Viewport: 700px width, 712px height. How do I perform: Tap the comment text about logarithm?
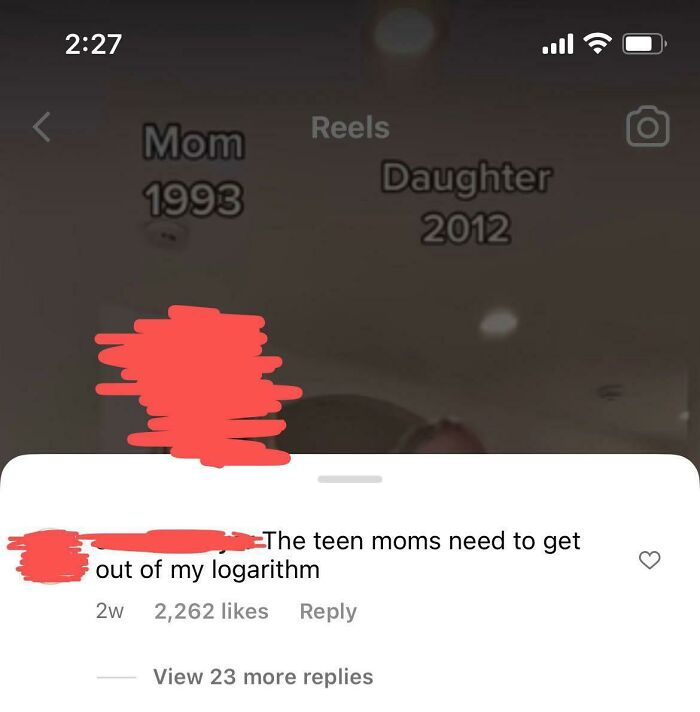338,555
